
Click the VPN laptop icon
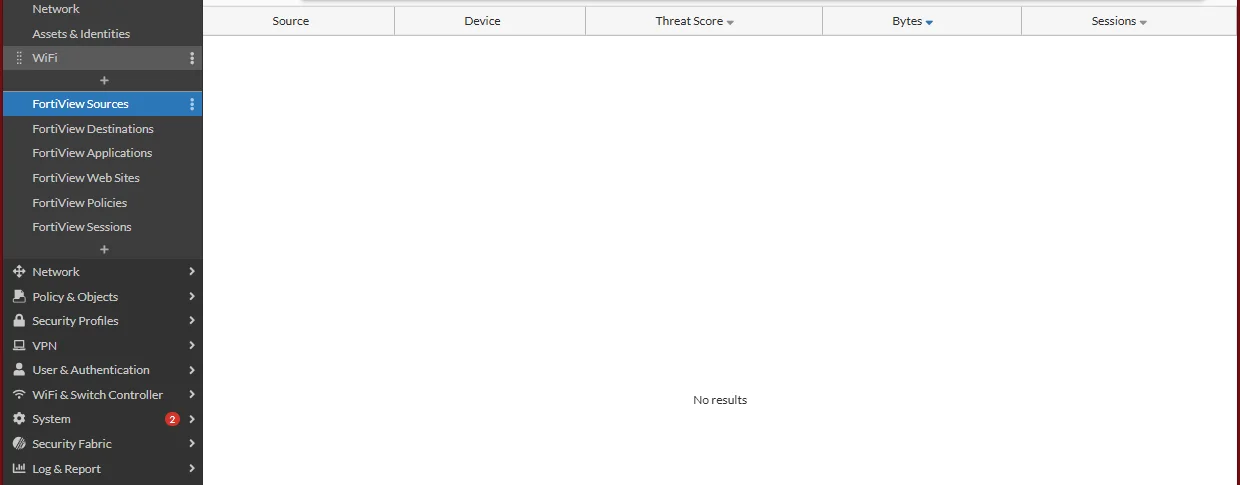[18, 346]
